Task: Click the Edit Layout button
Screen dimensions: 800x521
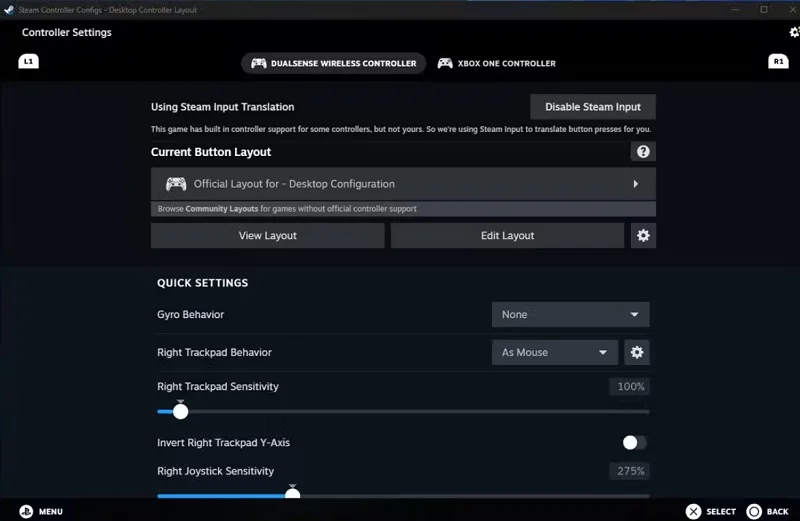Action: 507,235
